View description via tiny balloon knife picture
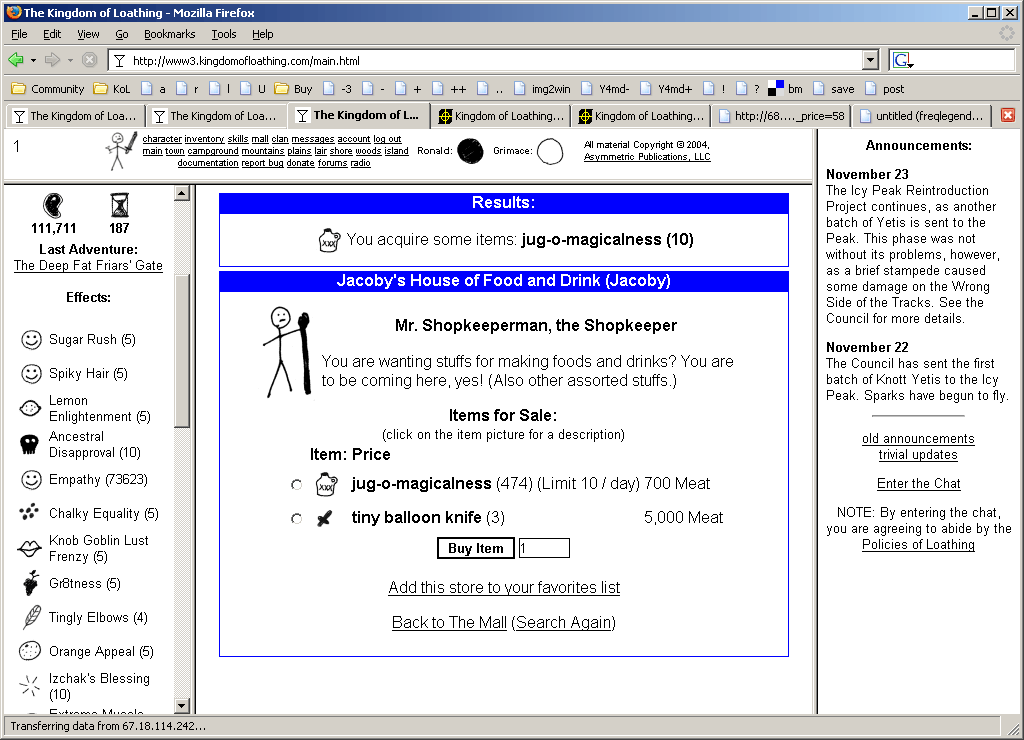This screenshot has width=1024, height=740. tap(325, 519)
